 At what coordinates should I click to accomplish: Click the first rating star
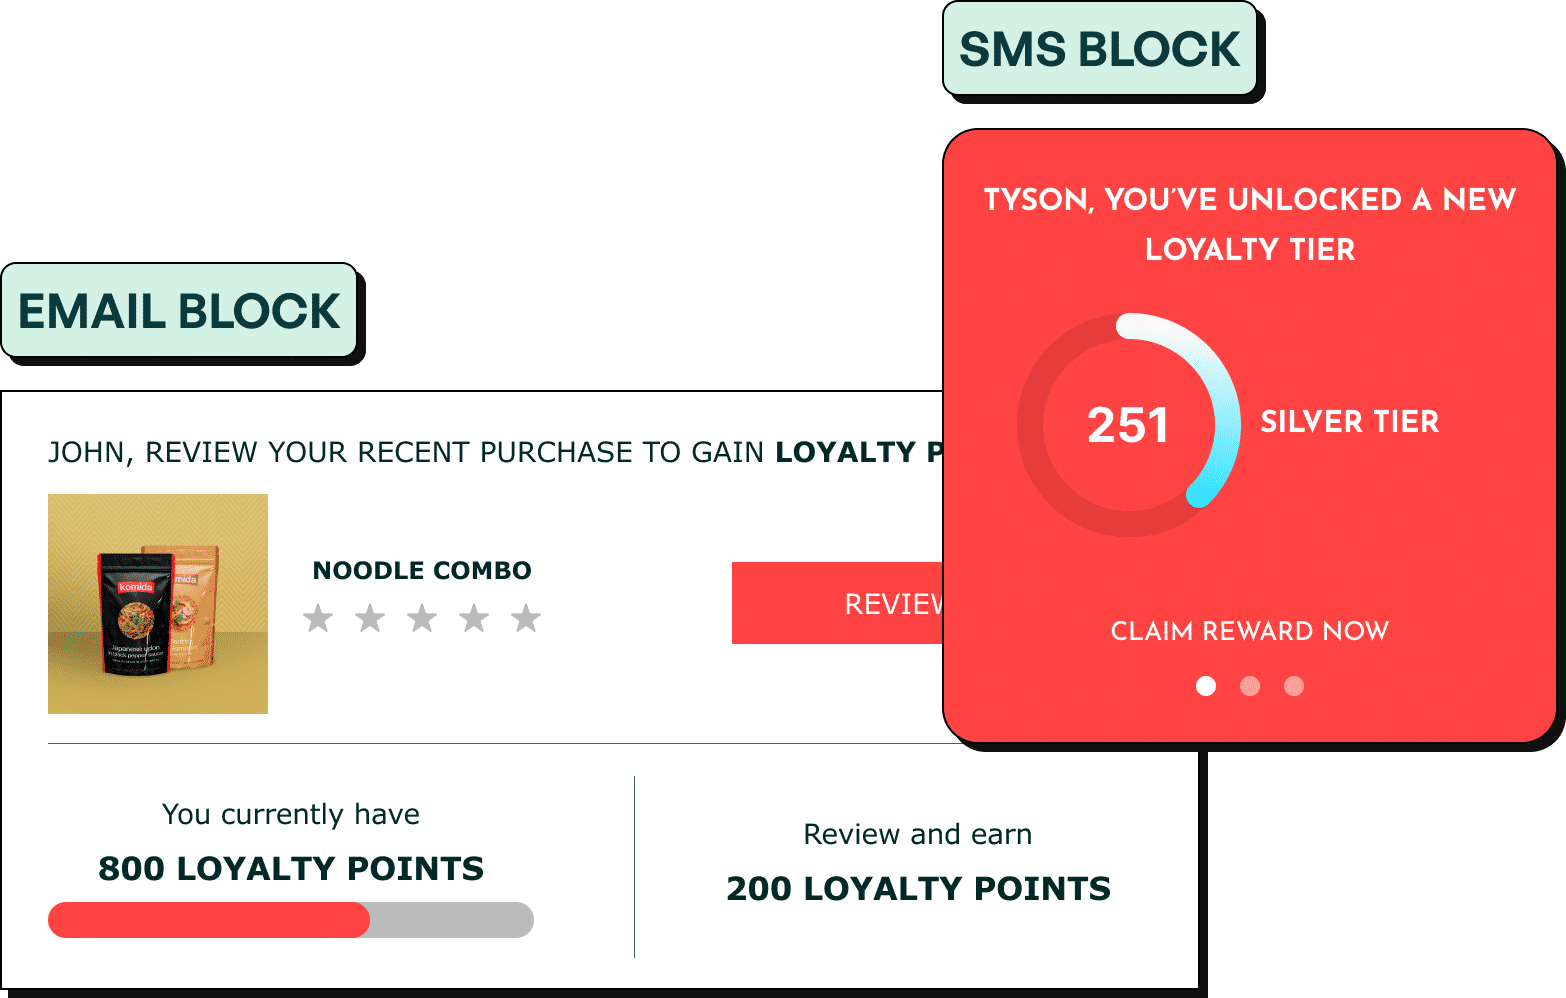[x=318, y=619]
